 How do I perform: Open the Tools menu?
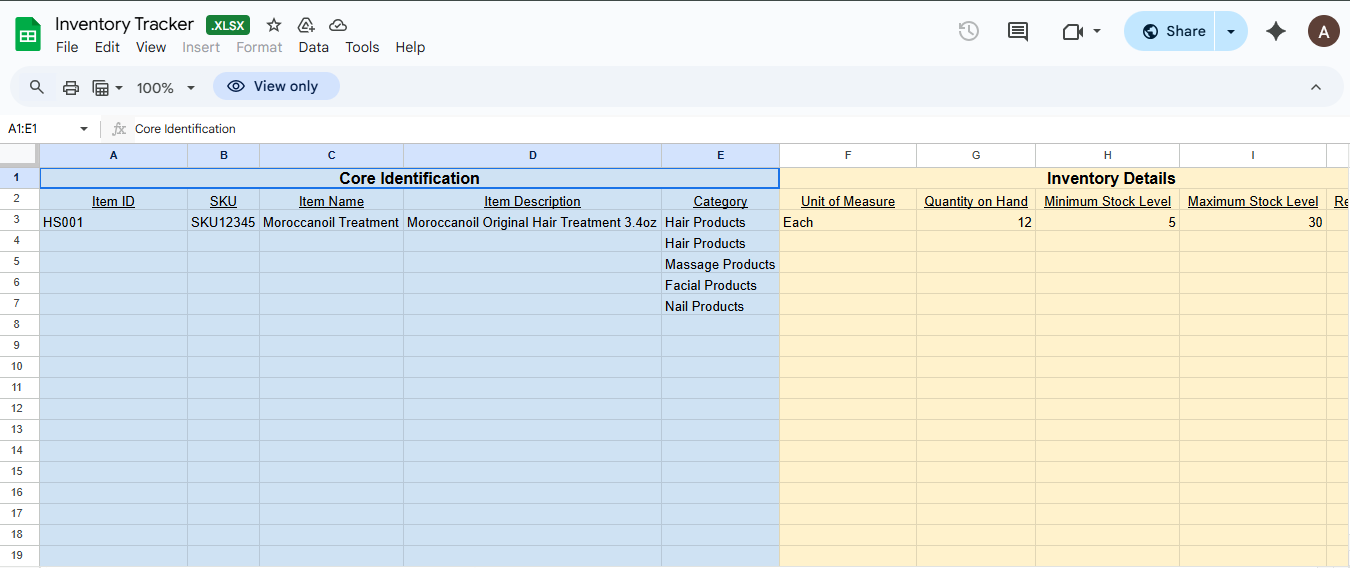click(362, 47)
